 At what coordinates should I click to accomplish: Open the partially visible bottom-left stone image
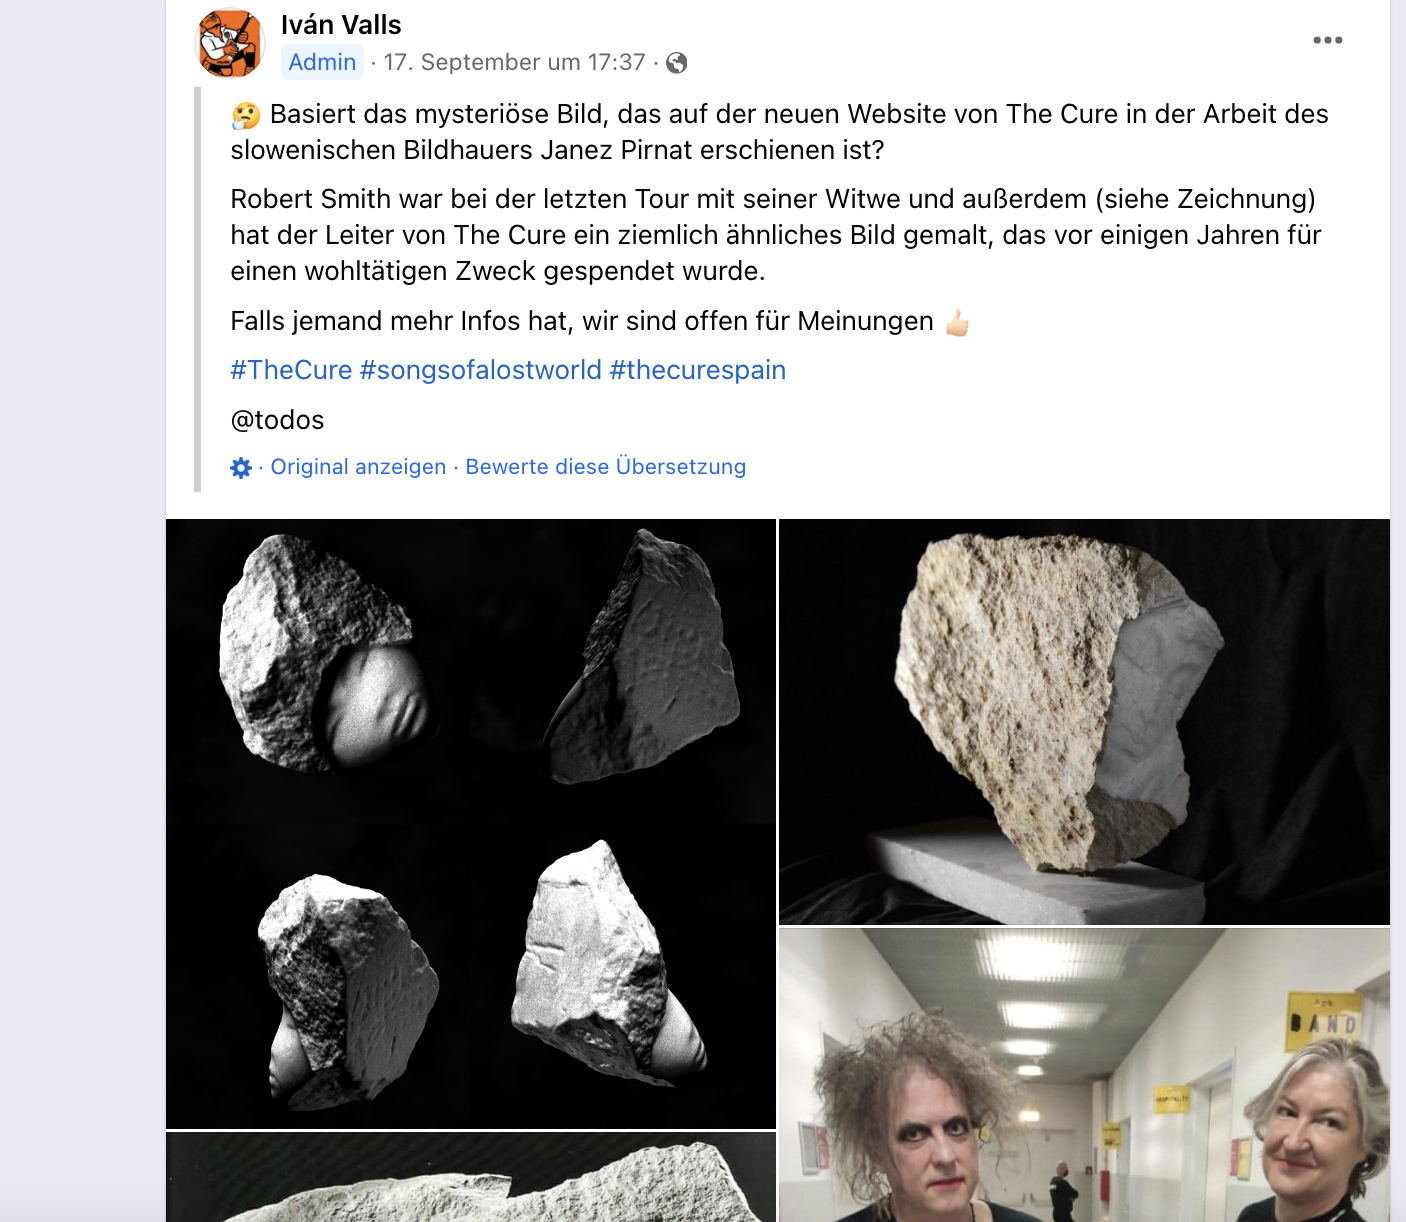(x=471, y=1177)
